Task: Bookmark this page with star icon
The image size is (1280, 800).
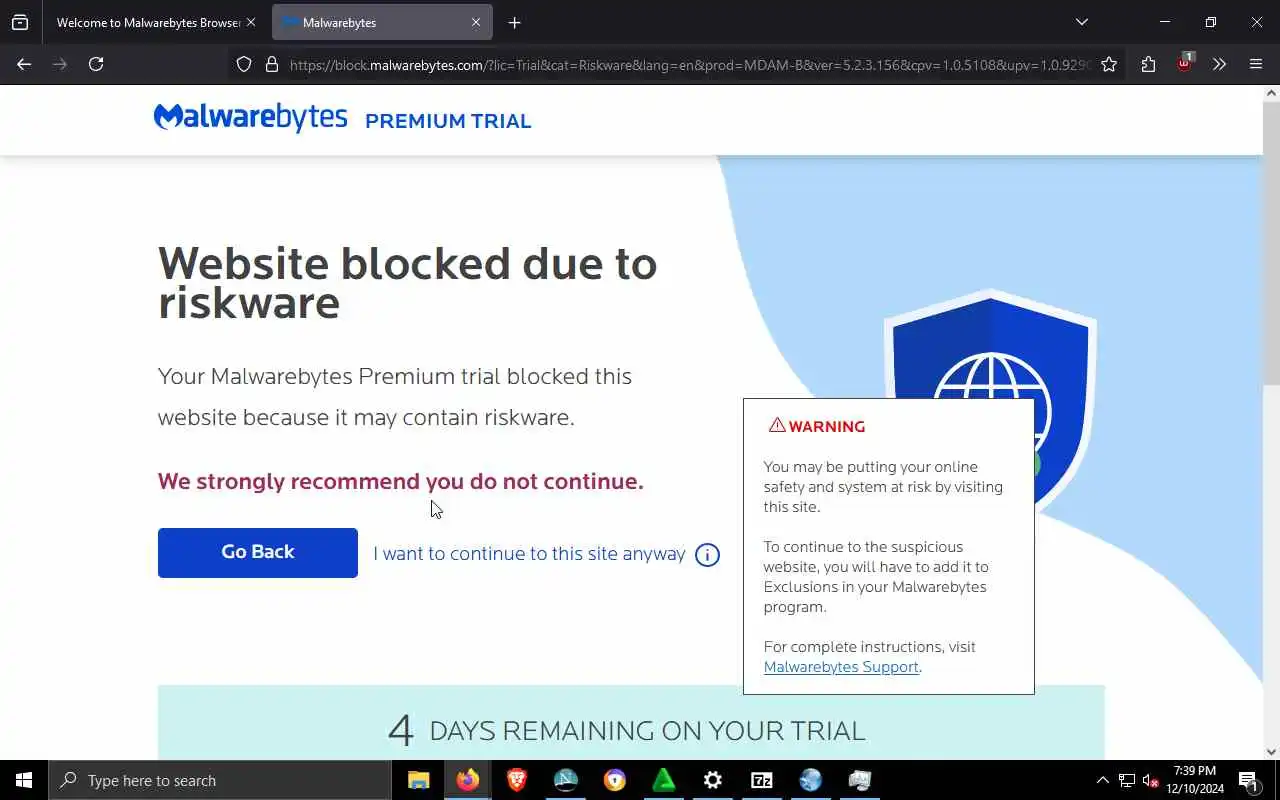Action: [x=1109, y=64]
